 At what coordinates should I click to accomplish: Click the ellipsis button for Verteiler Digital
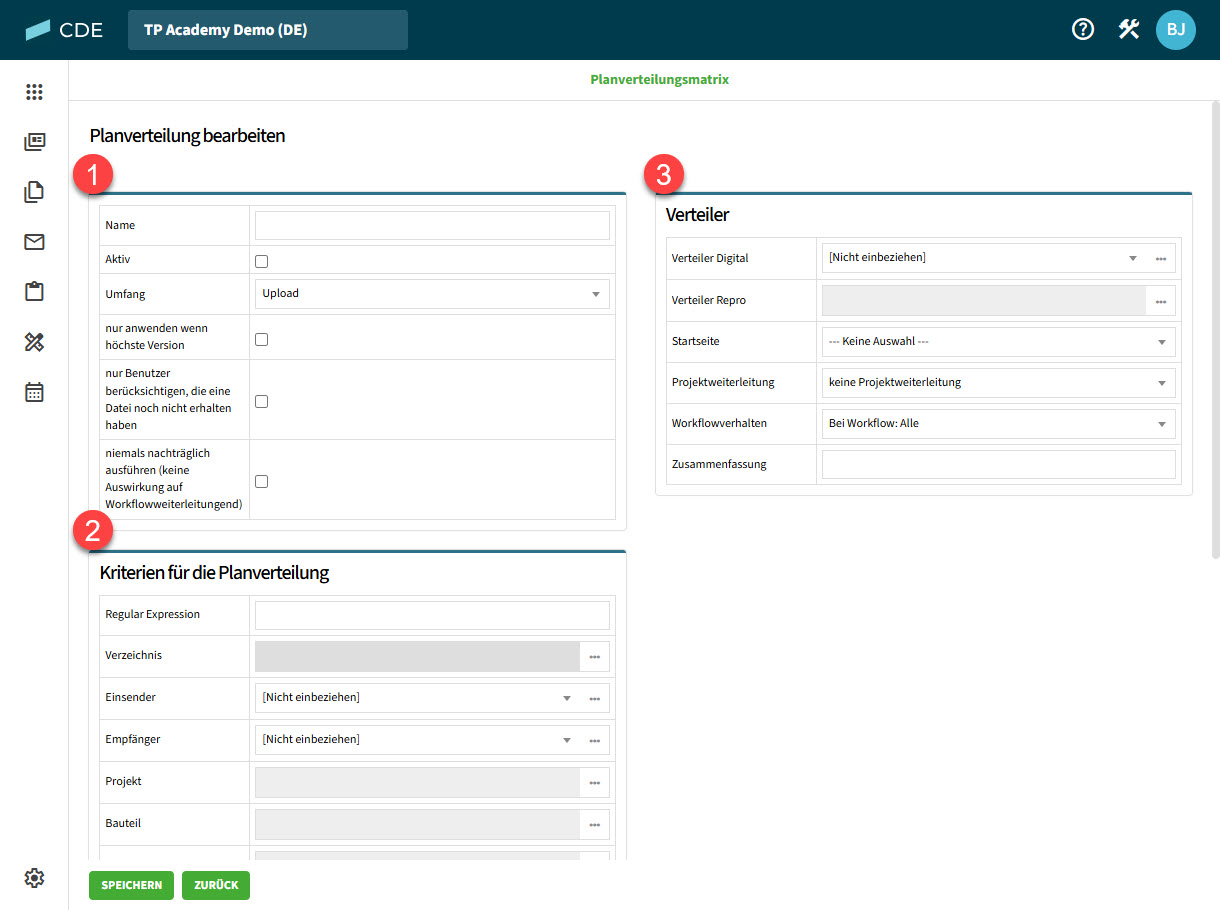click(x=1161, y=258)
